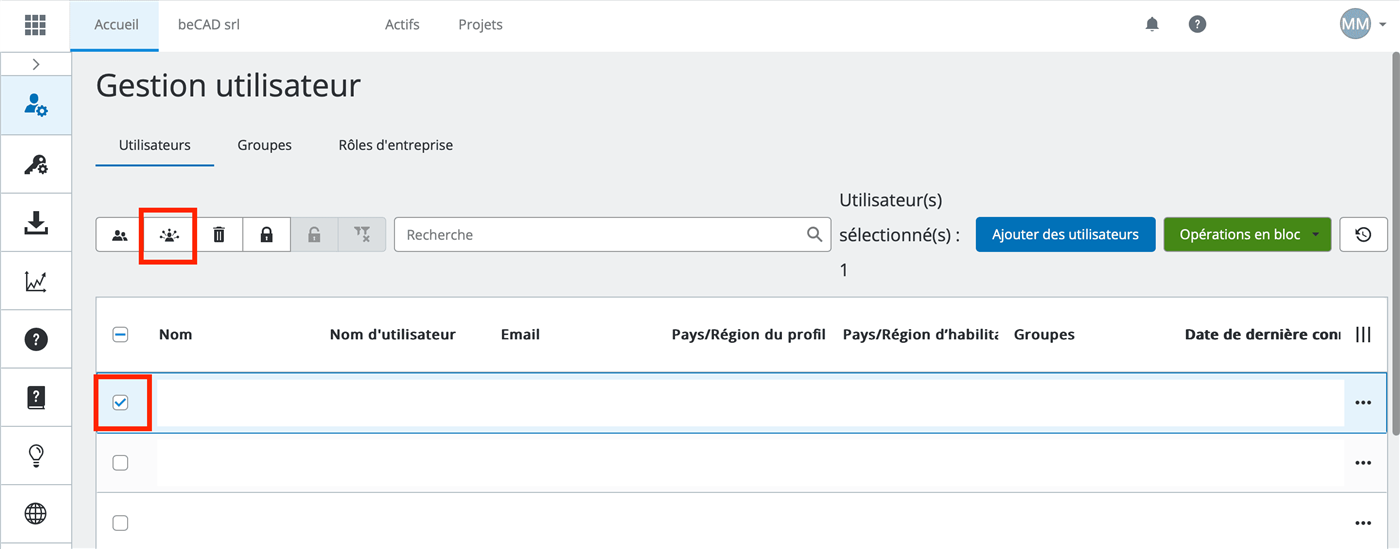Expand the collapsed sidebar chevron
The height and width of the screenshot is (549, 1400).
[x=36, y=64]
